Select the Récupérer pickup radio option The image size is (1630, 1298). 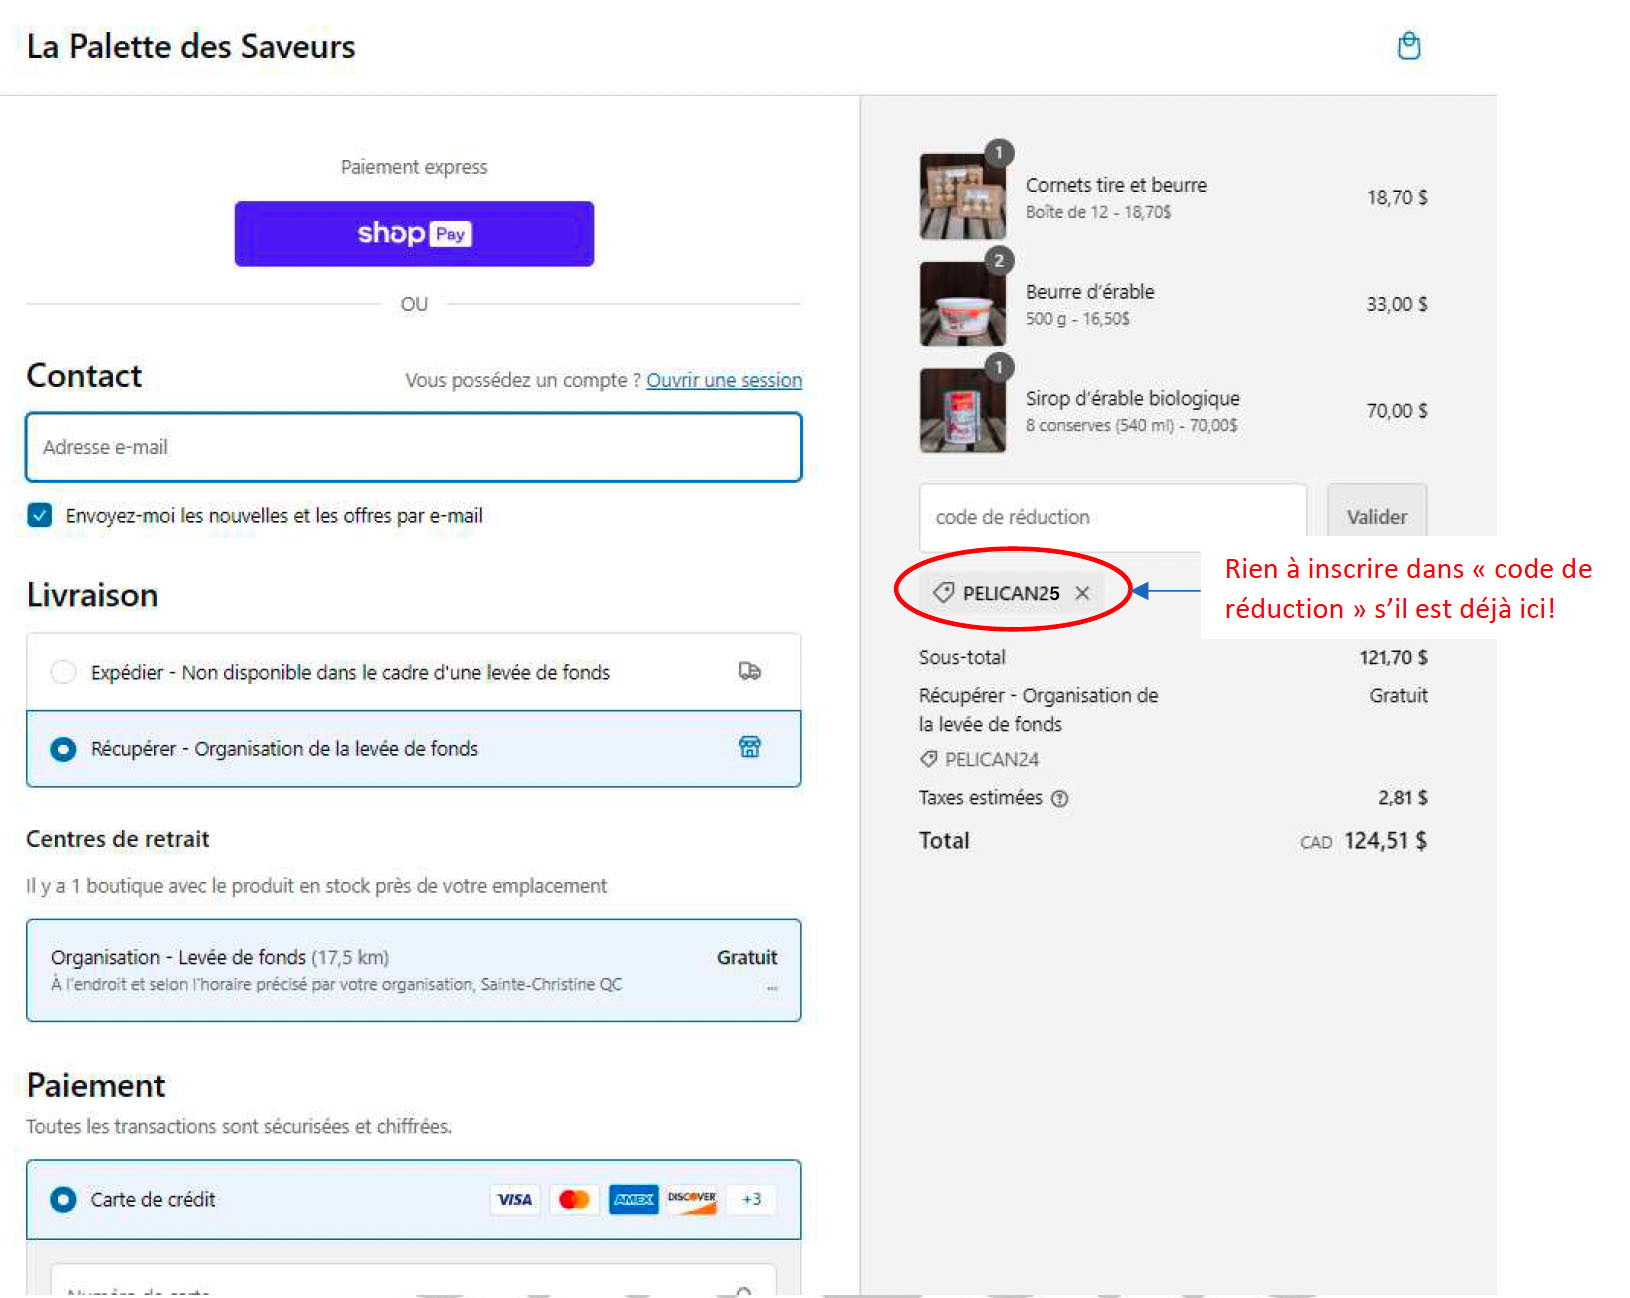pos(63,749)
